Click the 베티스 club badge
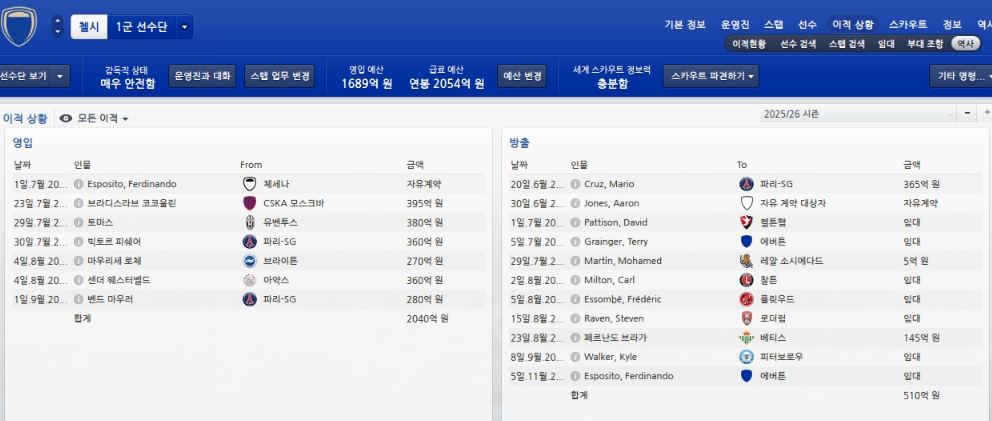 (x=745, y=337)
